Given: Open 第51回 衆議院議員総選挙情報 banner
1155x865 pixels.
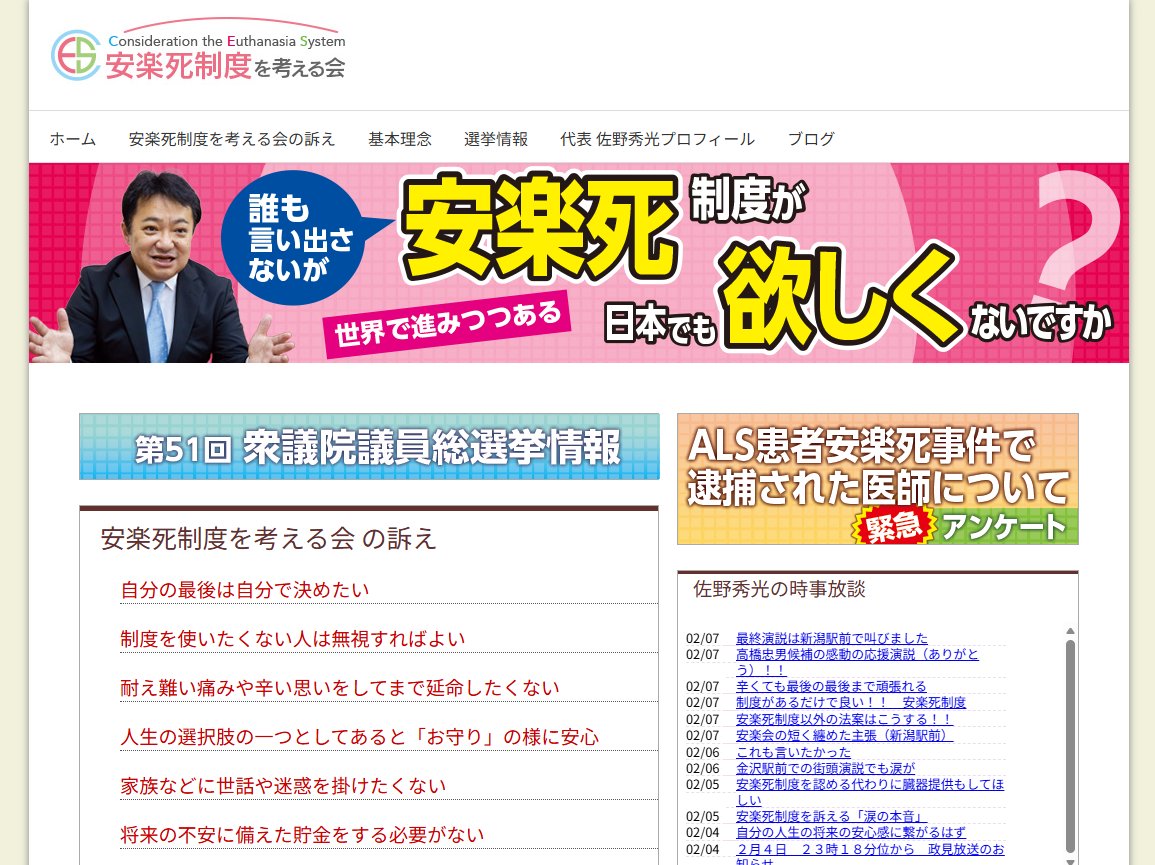Looking at the screenshot, I should tap(369, 446).
